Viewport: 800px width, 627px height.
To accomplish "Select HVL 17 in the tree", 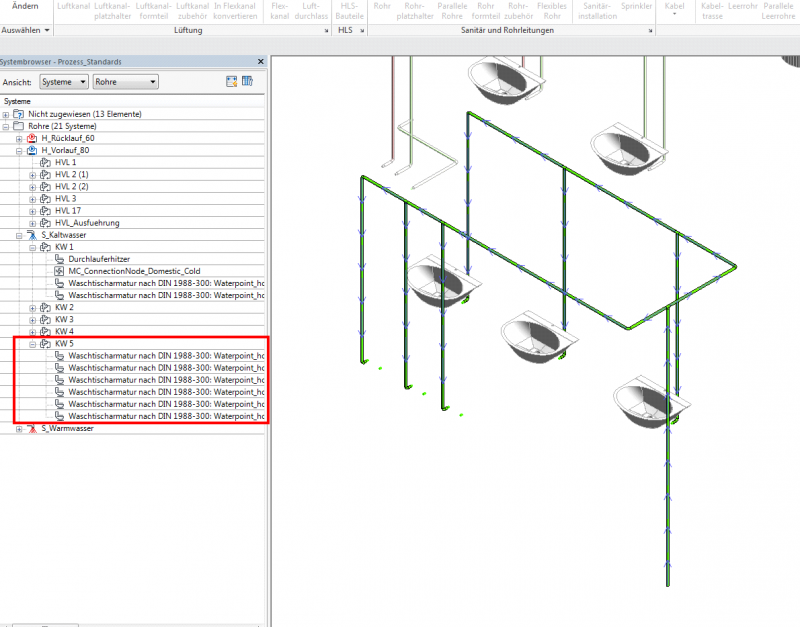I will 68,211.
